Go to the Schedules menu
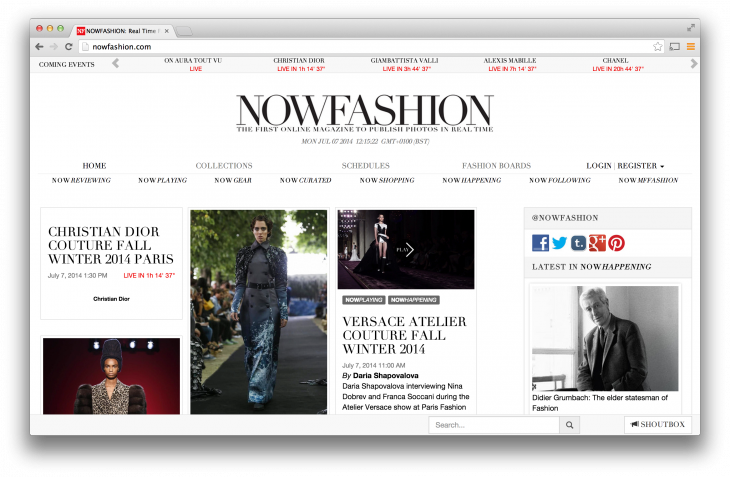This screenshot has height=477, width=730. point(366,166)
